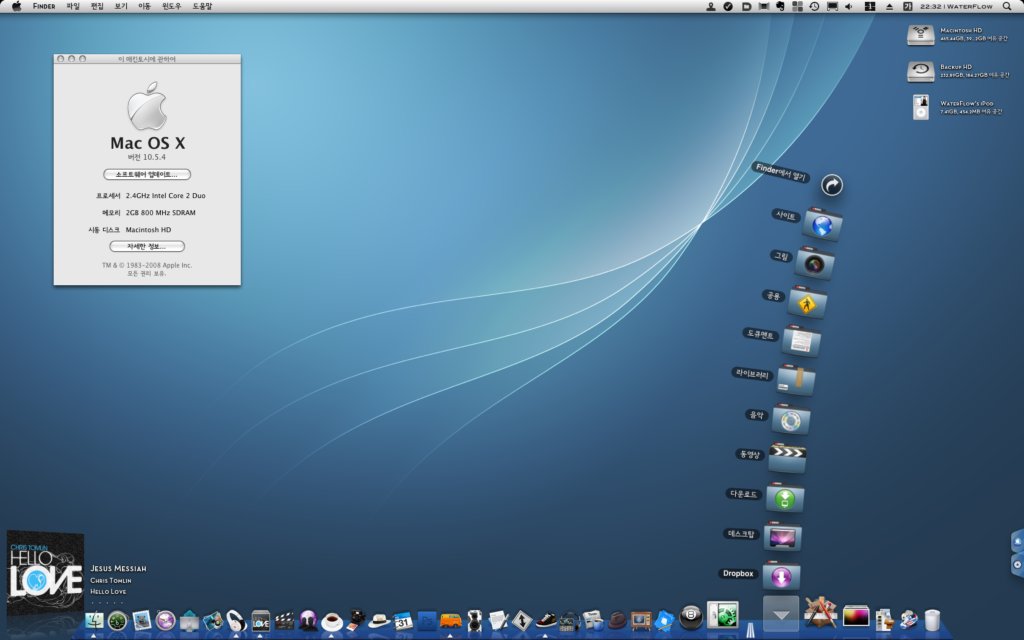1024x640 pixels.
Task: Open the 윈도우 menu
Action: coord(172,7)
